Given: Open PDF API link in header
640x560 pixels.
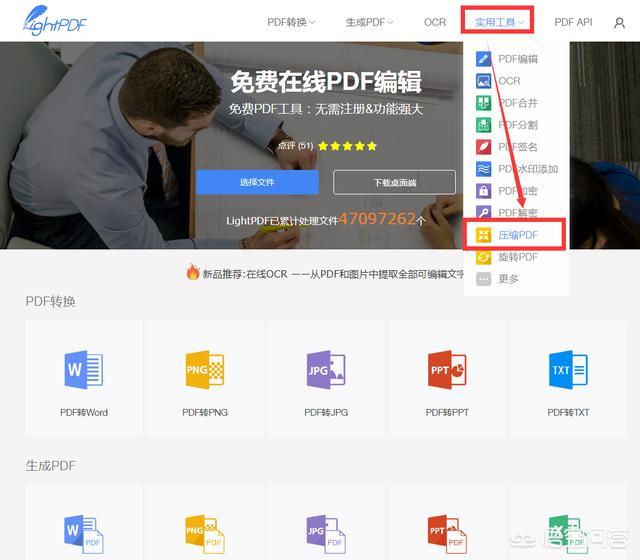Looking at the screenshot, I should click(573, 22).
